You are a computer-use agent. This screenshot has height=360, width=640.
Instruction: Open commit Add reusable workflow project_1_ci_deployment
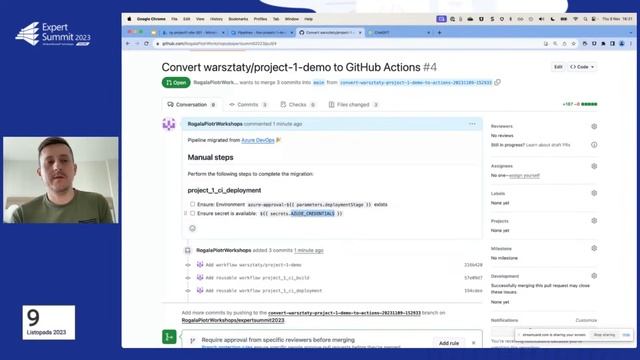click(264, 291)
